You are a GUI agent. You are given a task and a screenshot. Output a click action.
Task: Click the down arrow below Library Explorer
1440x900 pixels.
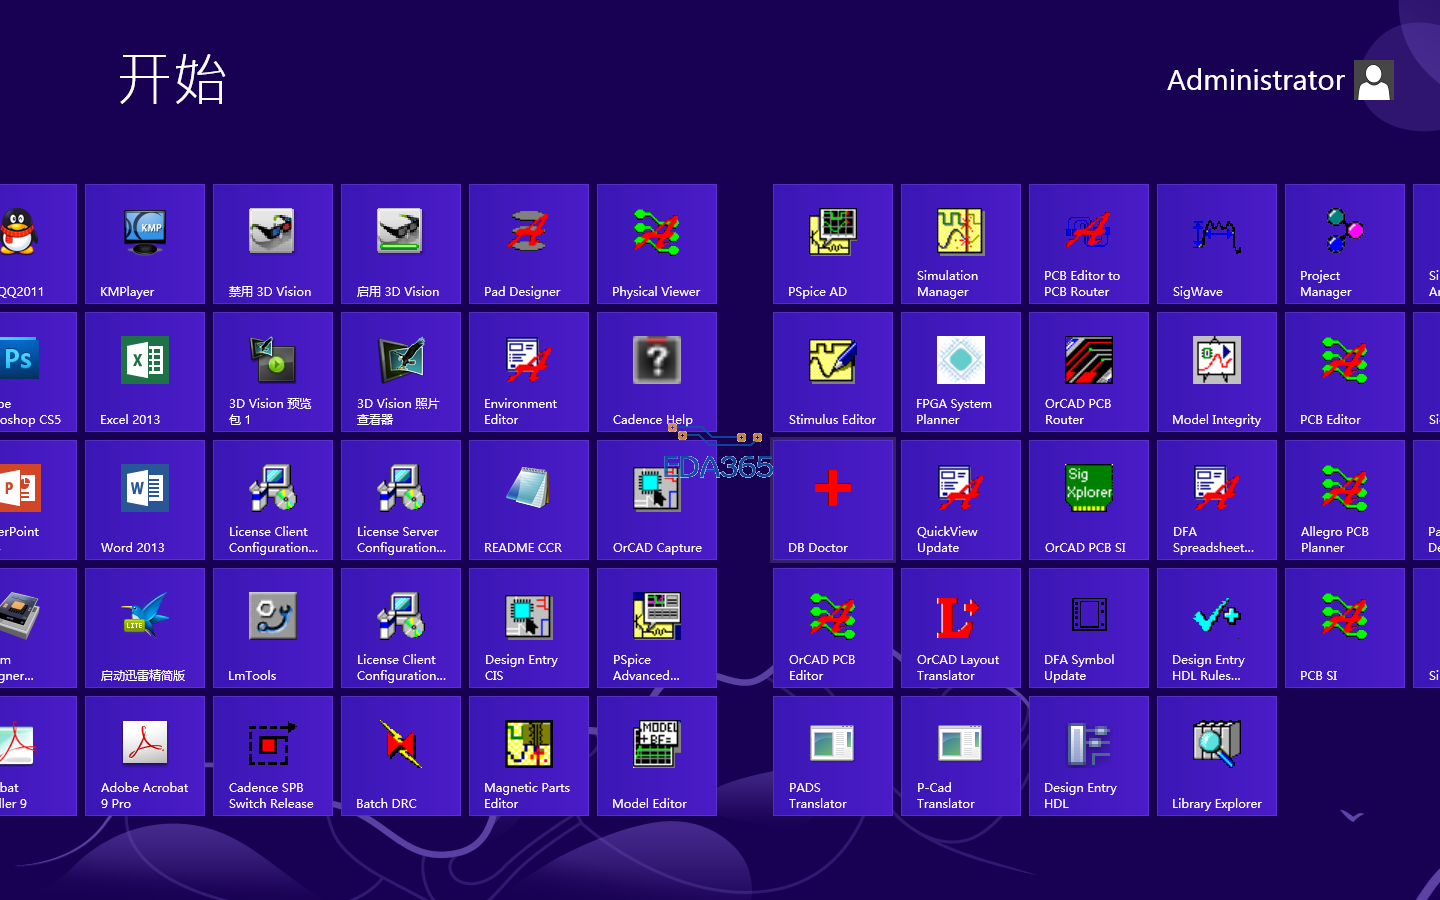pyautogui.click(x=1352, y=817)
